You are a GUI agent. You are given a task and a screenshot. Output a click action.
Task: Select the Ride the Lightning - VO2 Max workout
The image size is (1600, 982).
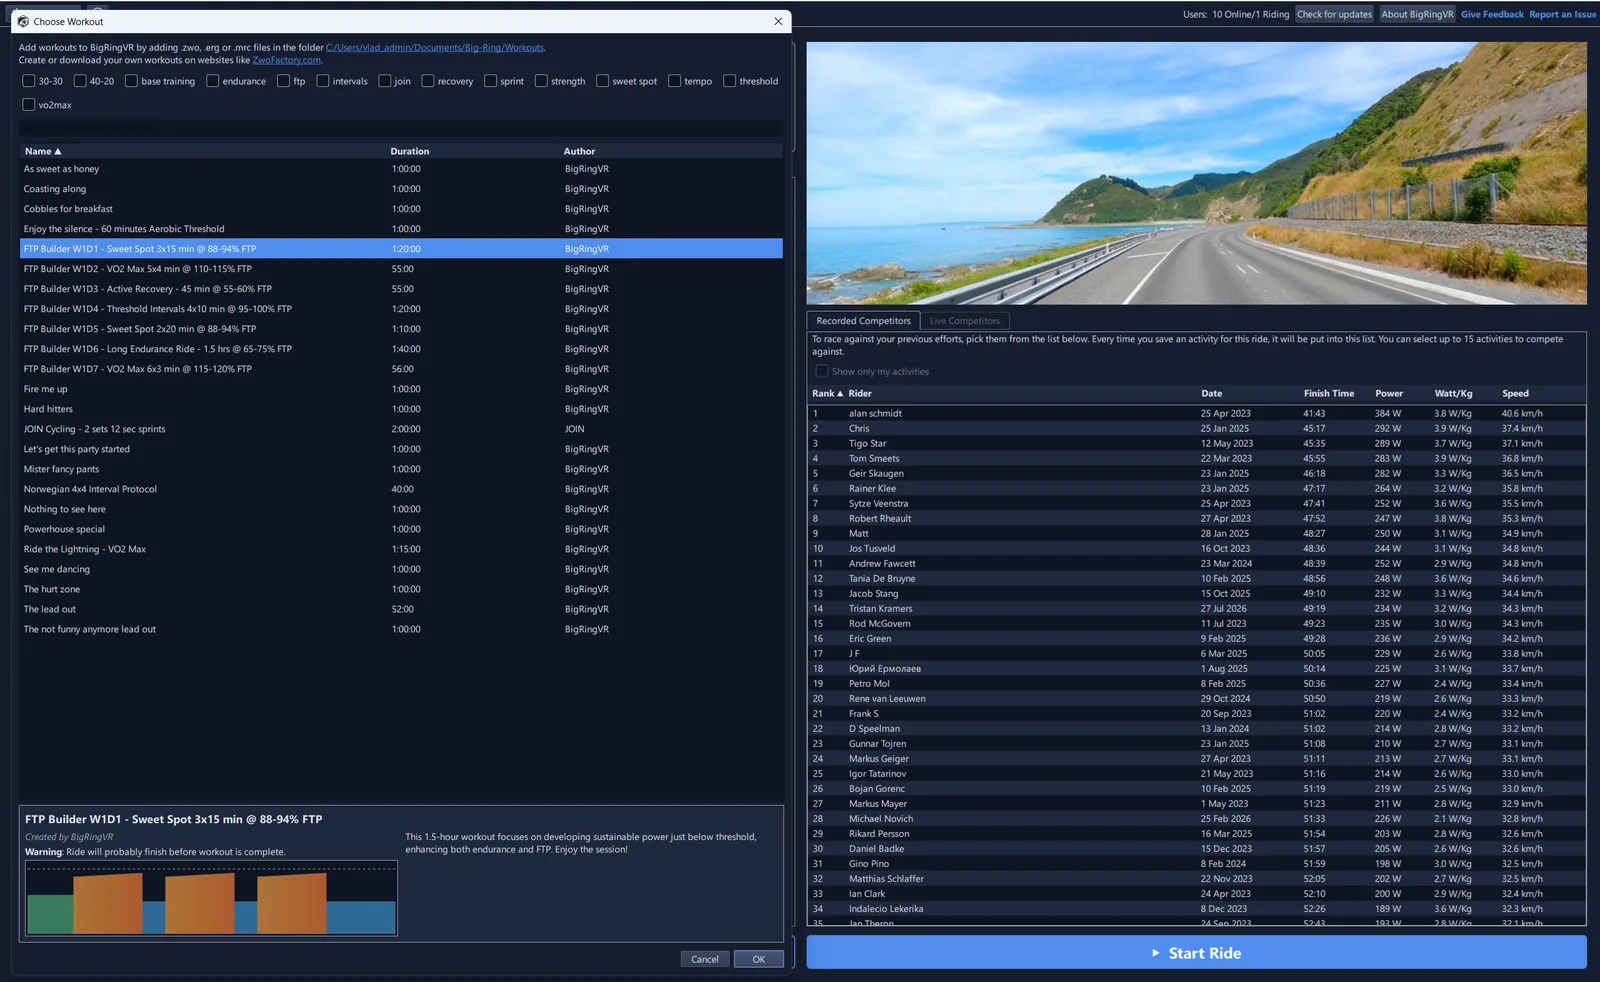401,549
